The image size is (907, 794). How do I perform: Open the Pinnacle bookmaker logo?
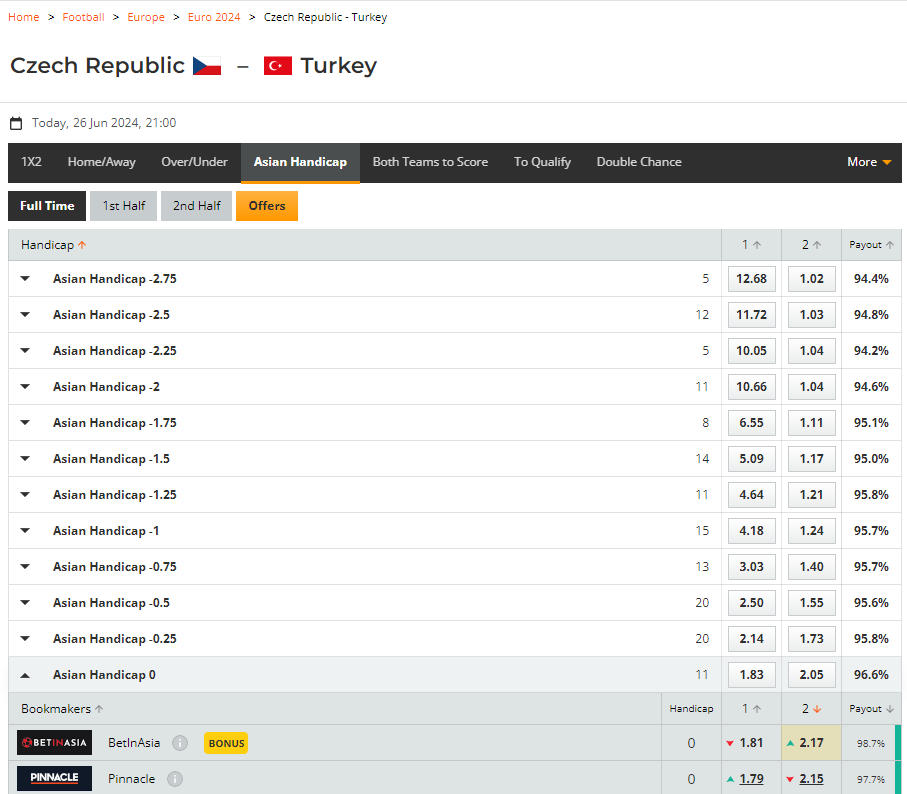point(54,778)
